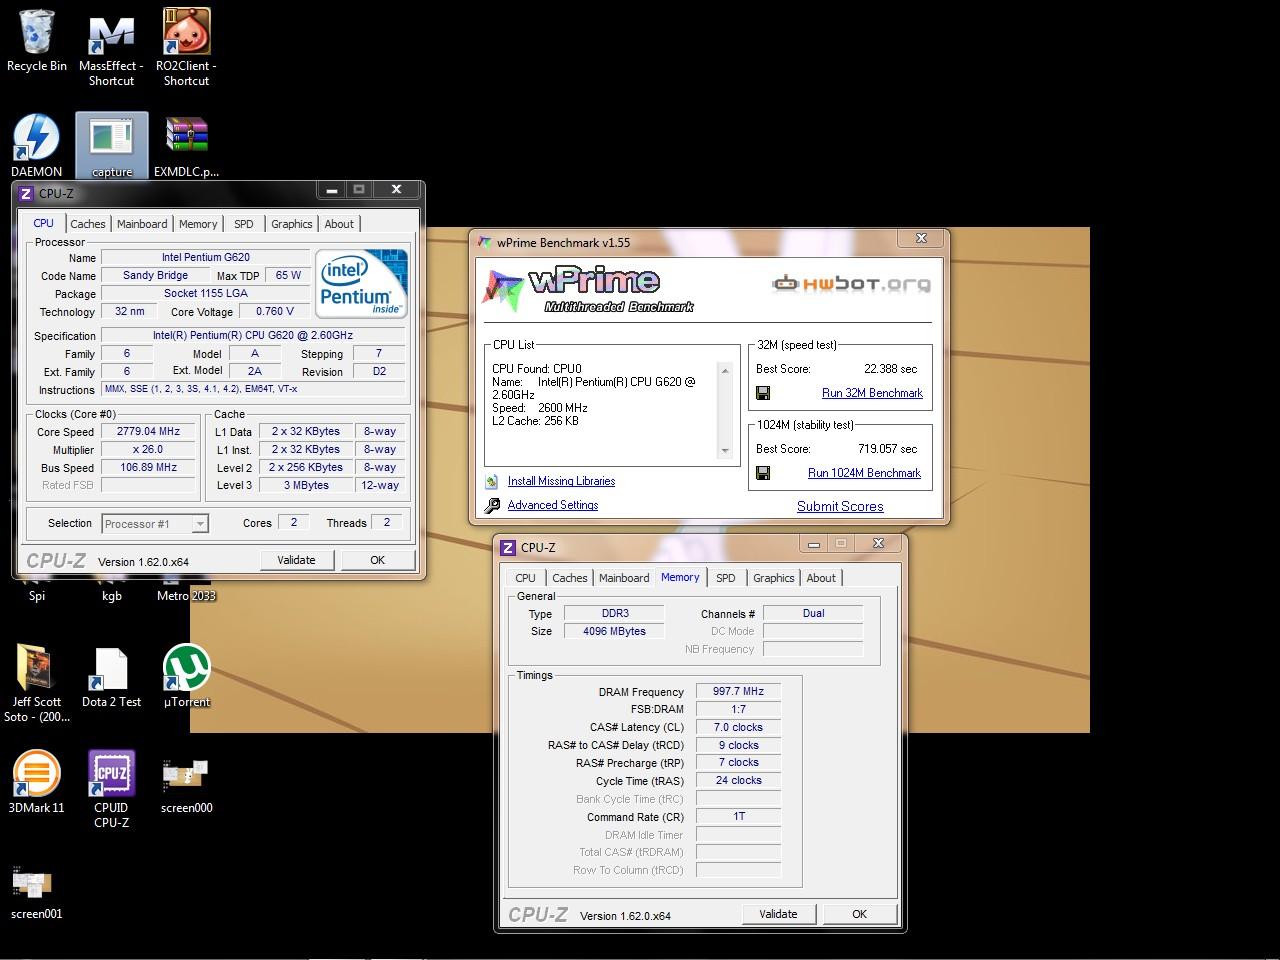Open the µTorrent desktop icon
The height and width of the screenshot is (960, 1280).
pos(186,678)
